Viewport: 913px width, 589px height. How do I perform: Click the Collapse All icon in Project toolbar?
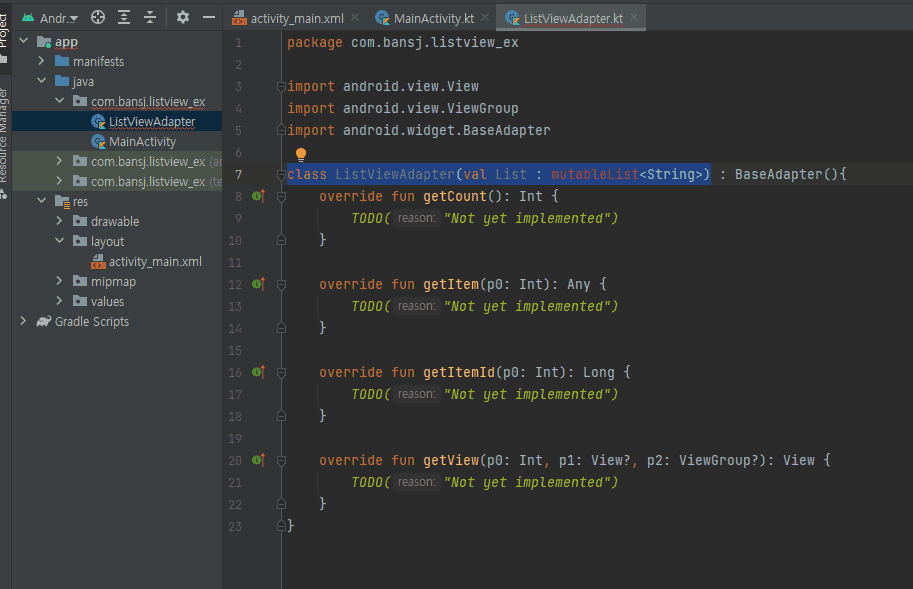pyautogui.click(x=150, y=17)
